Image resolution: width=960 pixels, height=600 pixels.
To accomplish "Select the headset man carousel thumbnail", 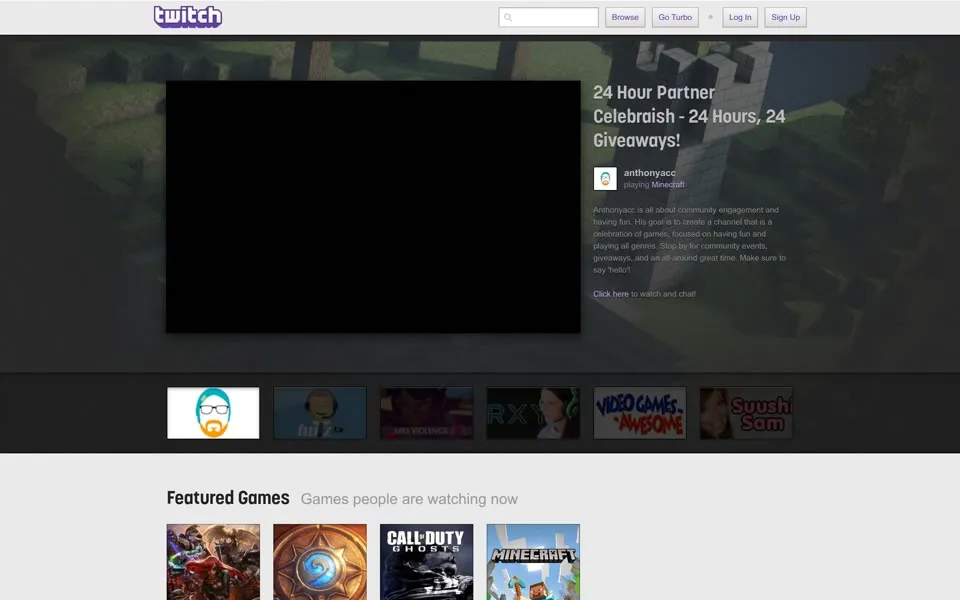I will [320, 413].
